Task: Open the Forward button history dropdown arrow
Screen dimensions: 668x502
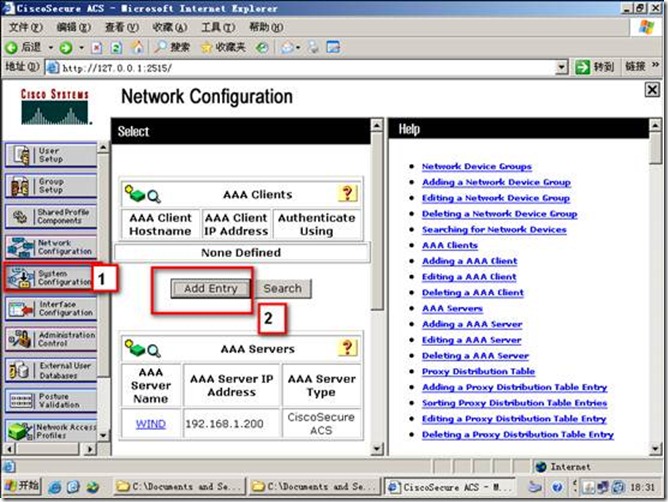Action: pos(81,47)
